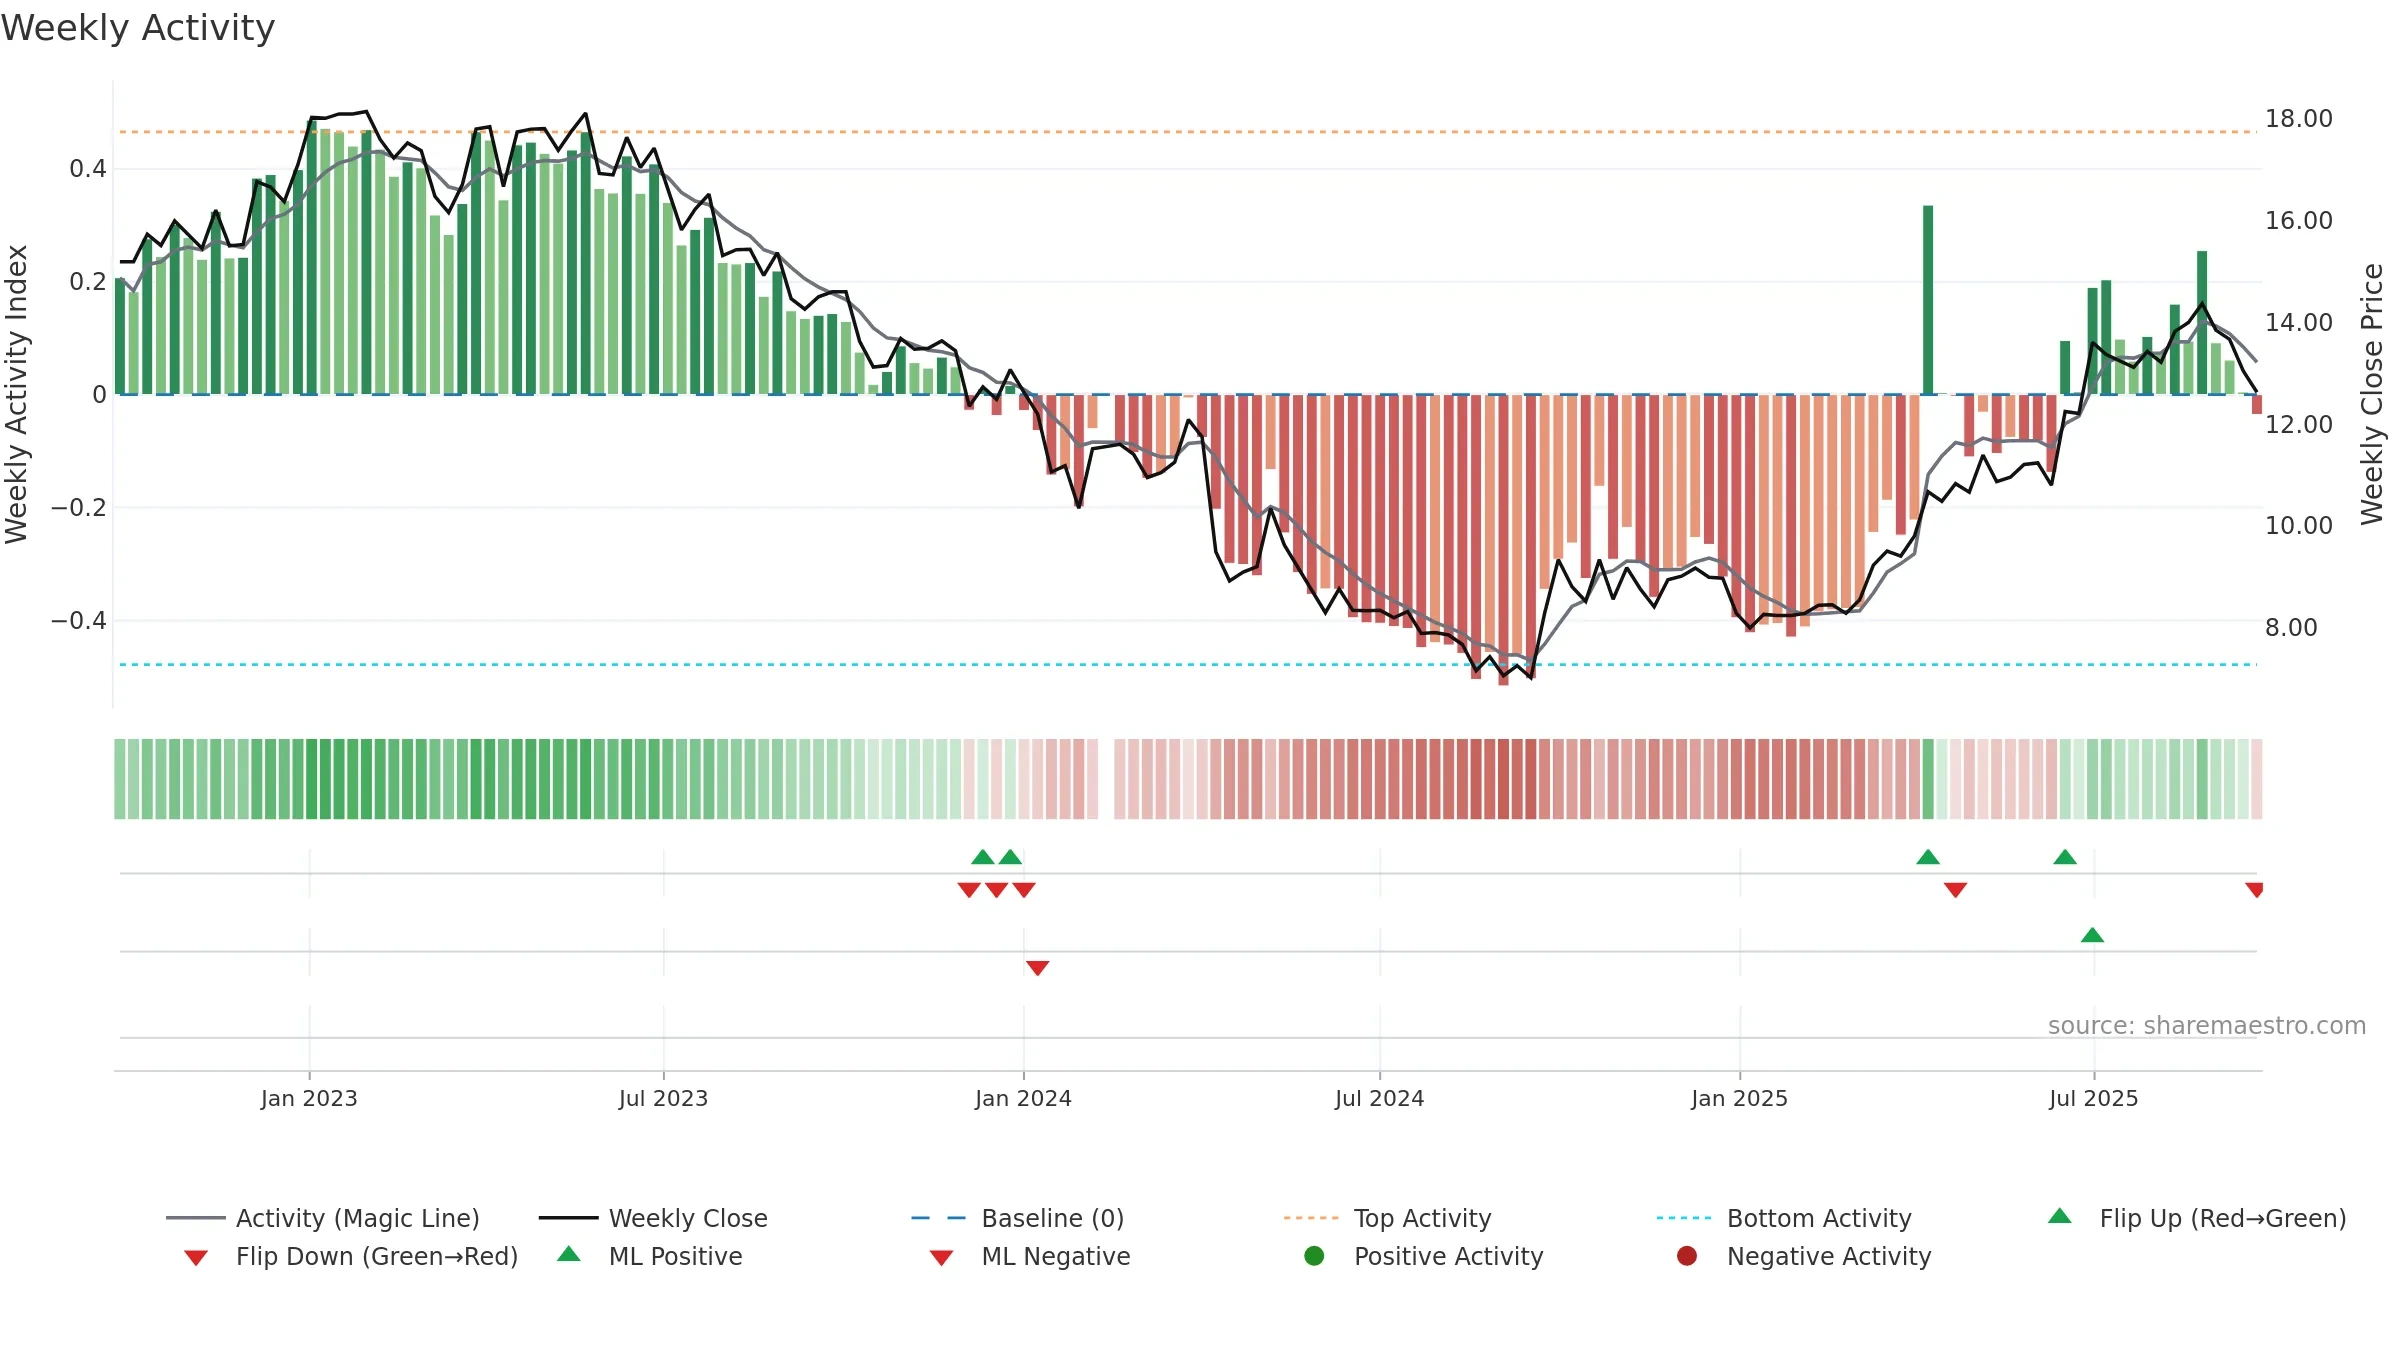Image resolution: width=2400 pixels, height=1350 pixels.
Task: Click the Flip Down (Green→Red) legend triangle
Action: coord(196,1258)
